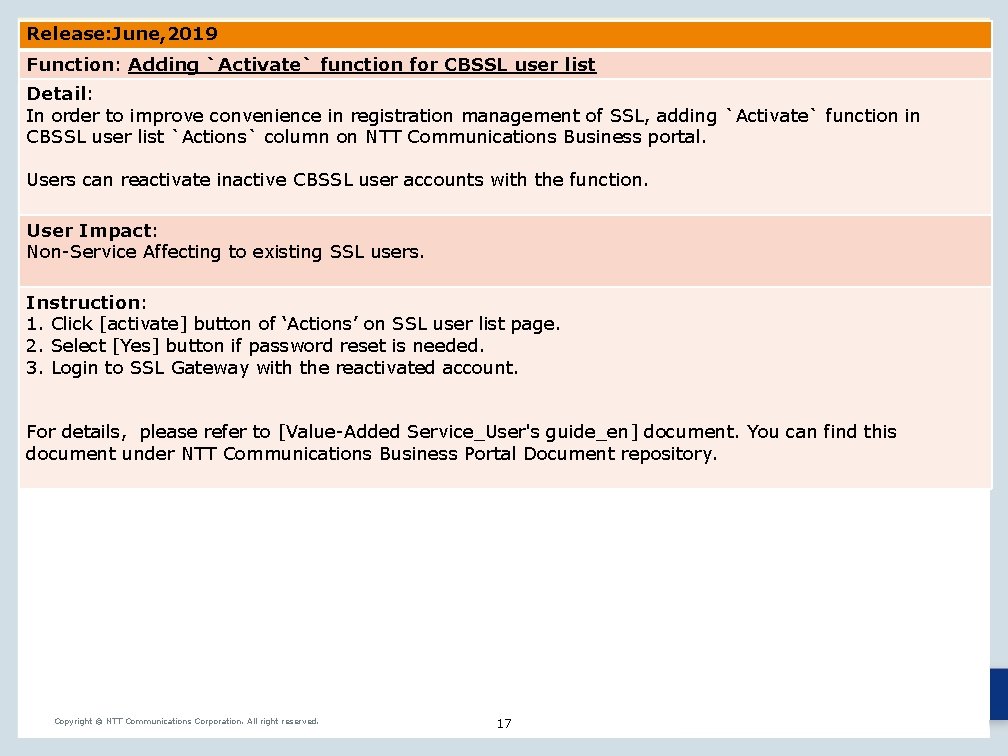Click the line starting with 'CBSSL user list `Actions` column'
This screenshot has height=756, width=1008.
click(366, 137)
